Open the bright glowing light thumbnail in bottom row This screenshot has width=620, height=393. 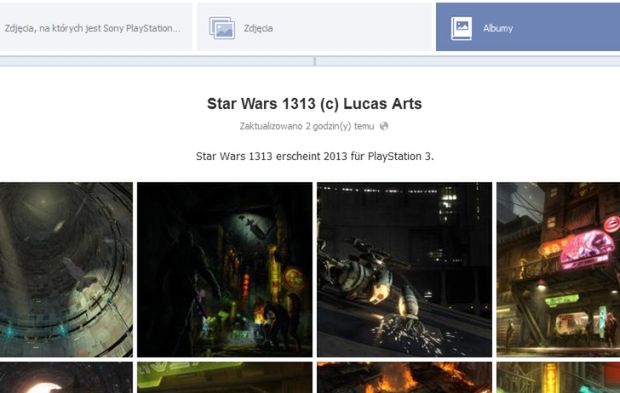[66, 378]
